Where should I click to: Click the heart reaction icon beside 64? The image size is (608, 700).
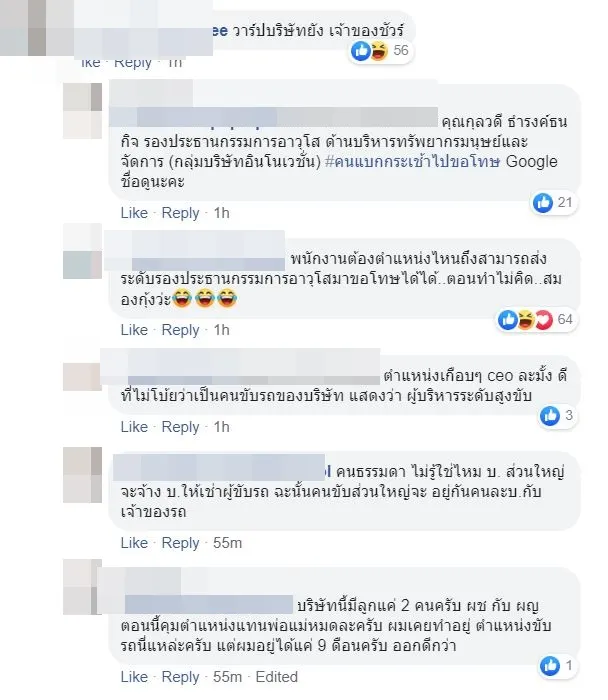coord(544,320)
